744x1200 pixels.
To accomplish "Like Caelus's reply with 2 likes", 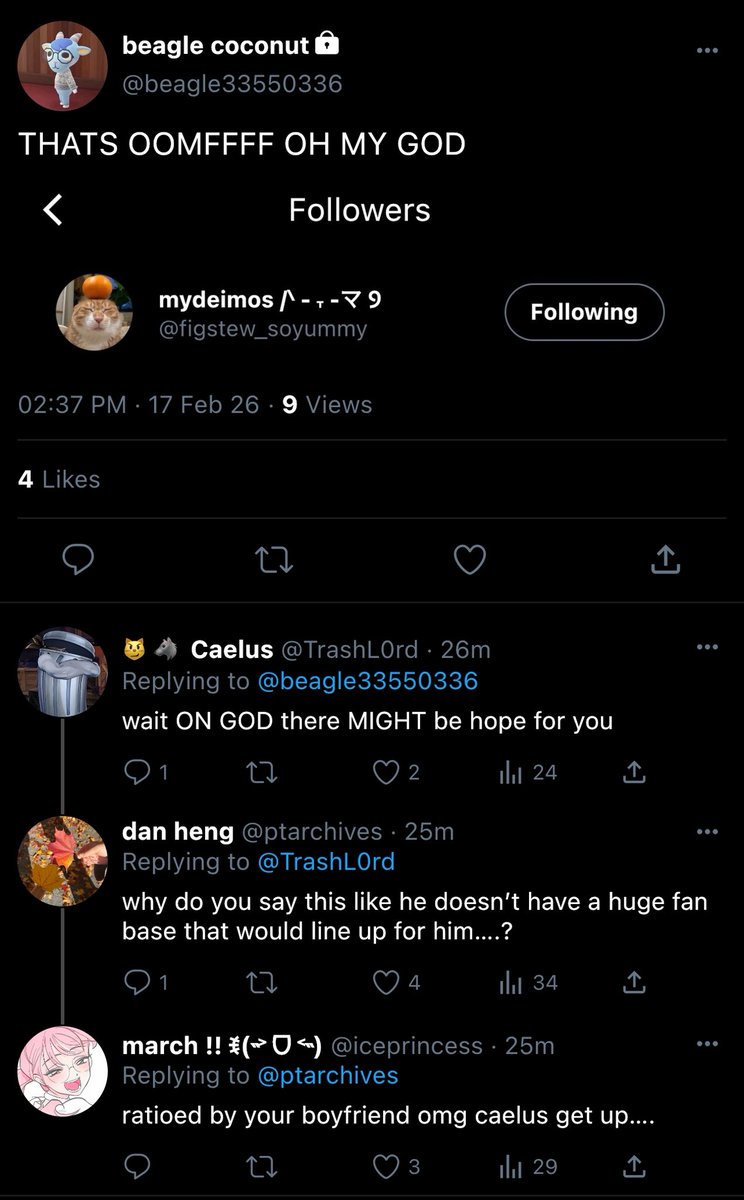I will click(395, 772).
